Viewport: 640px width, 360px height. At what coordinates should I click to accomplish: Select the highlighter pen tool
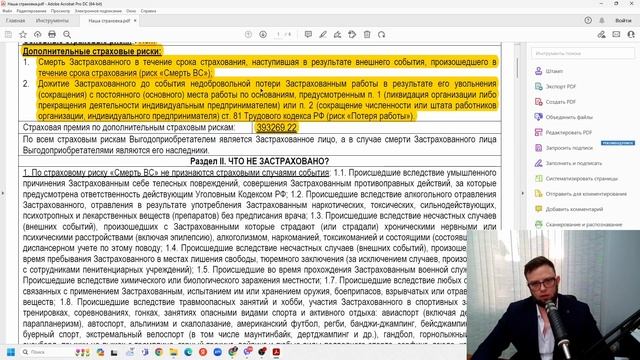pyautogui.click(x=323, y=35)
